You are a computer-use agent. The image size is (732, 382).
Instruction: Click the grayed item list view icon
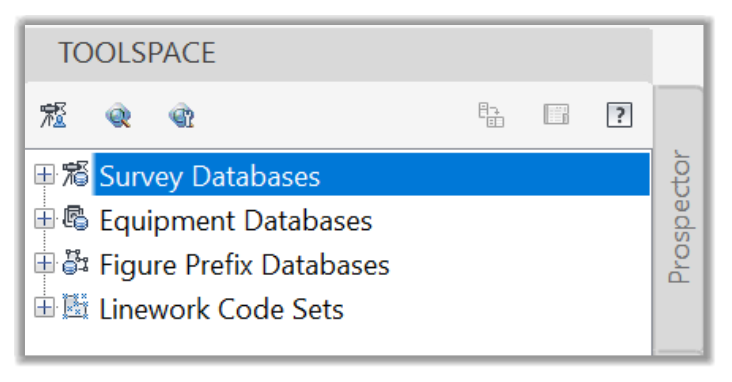coord(556,115)
